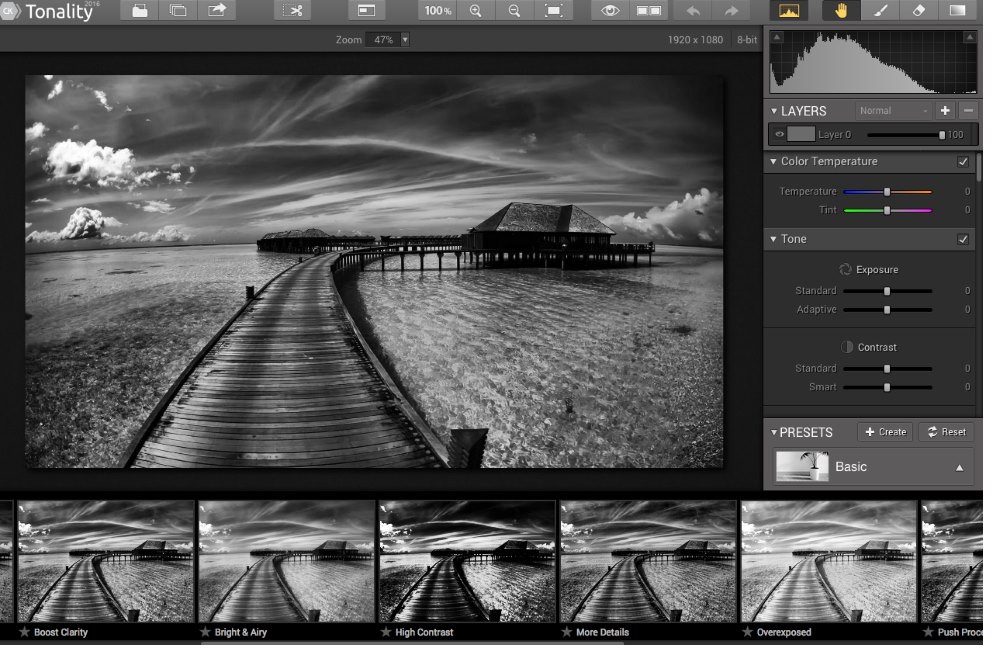Remove layer with minus button
This screenshot has height=662, width=1000.
968,110
